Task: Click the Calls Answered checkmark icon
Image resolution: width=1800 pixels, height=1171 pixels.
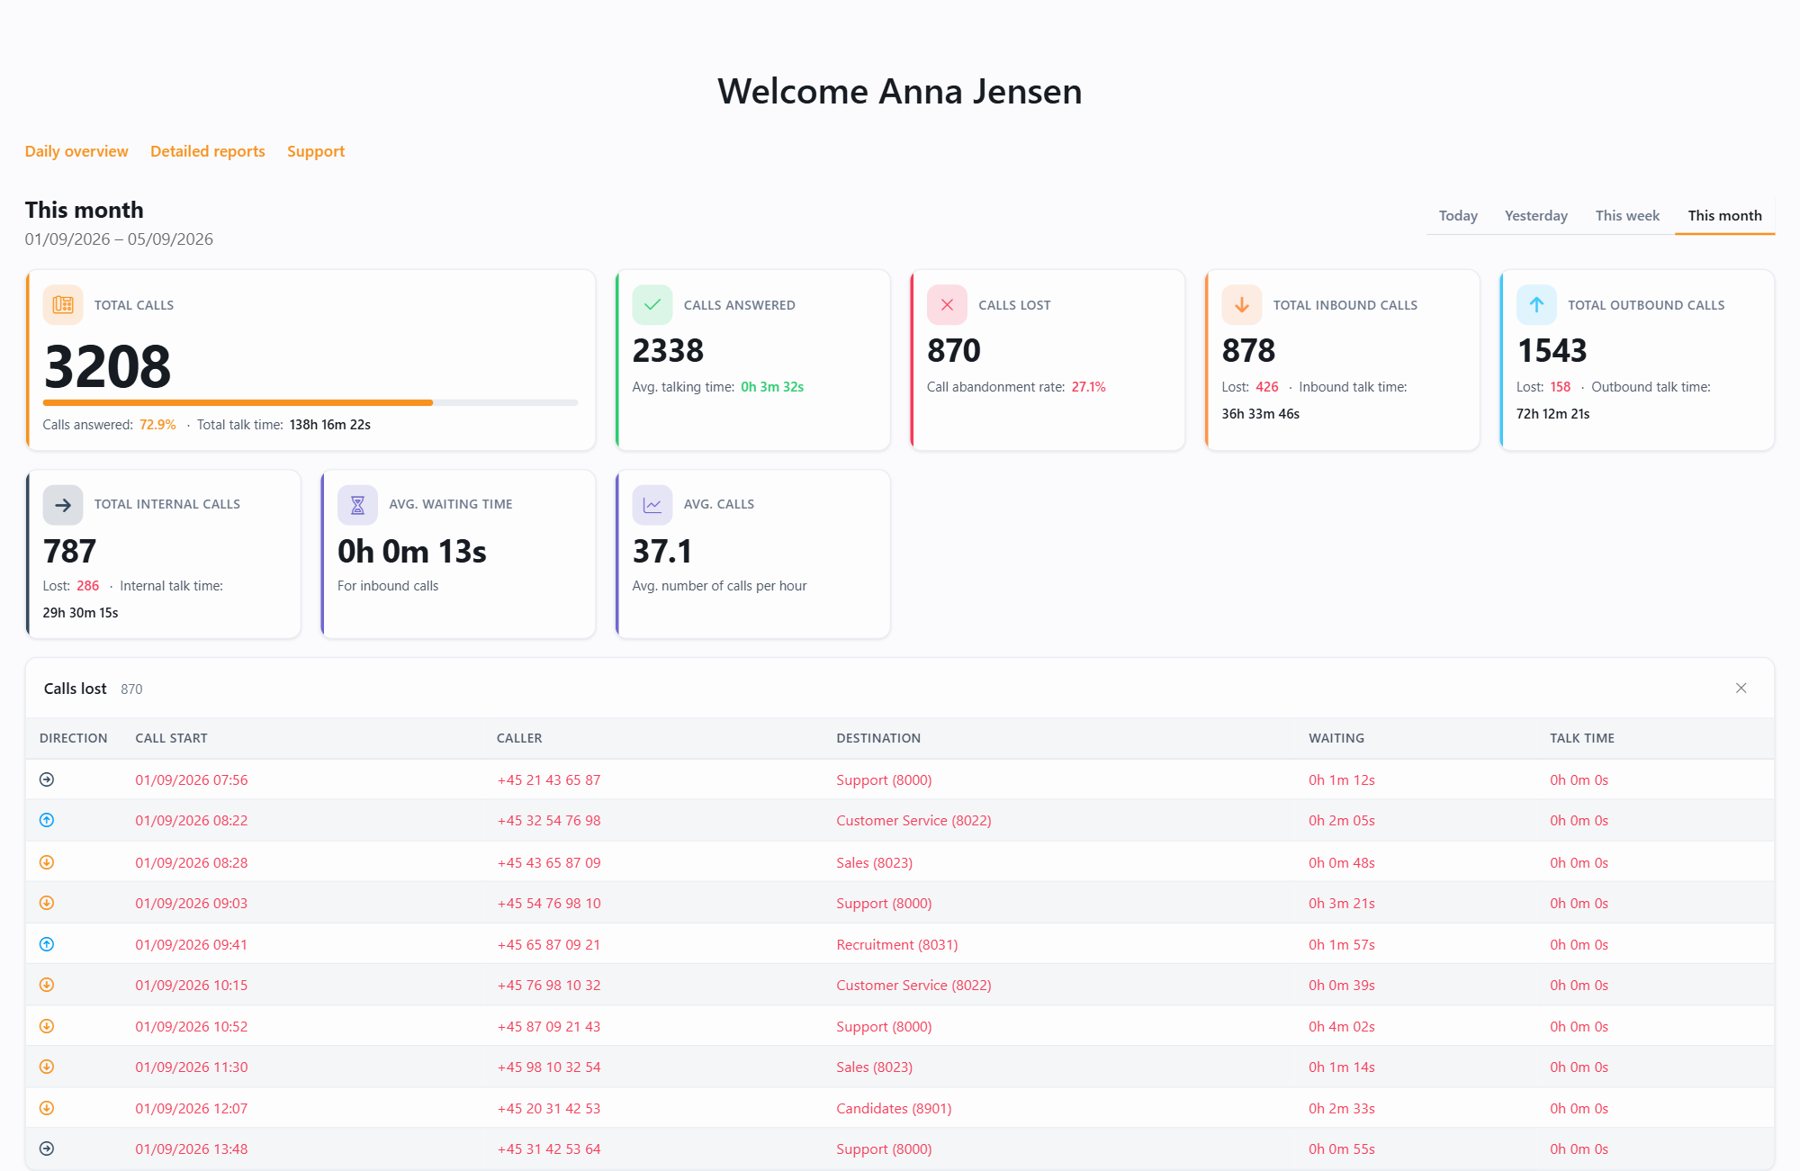Action: click(652, 305)
